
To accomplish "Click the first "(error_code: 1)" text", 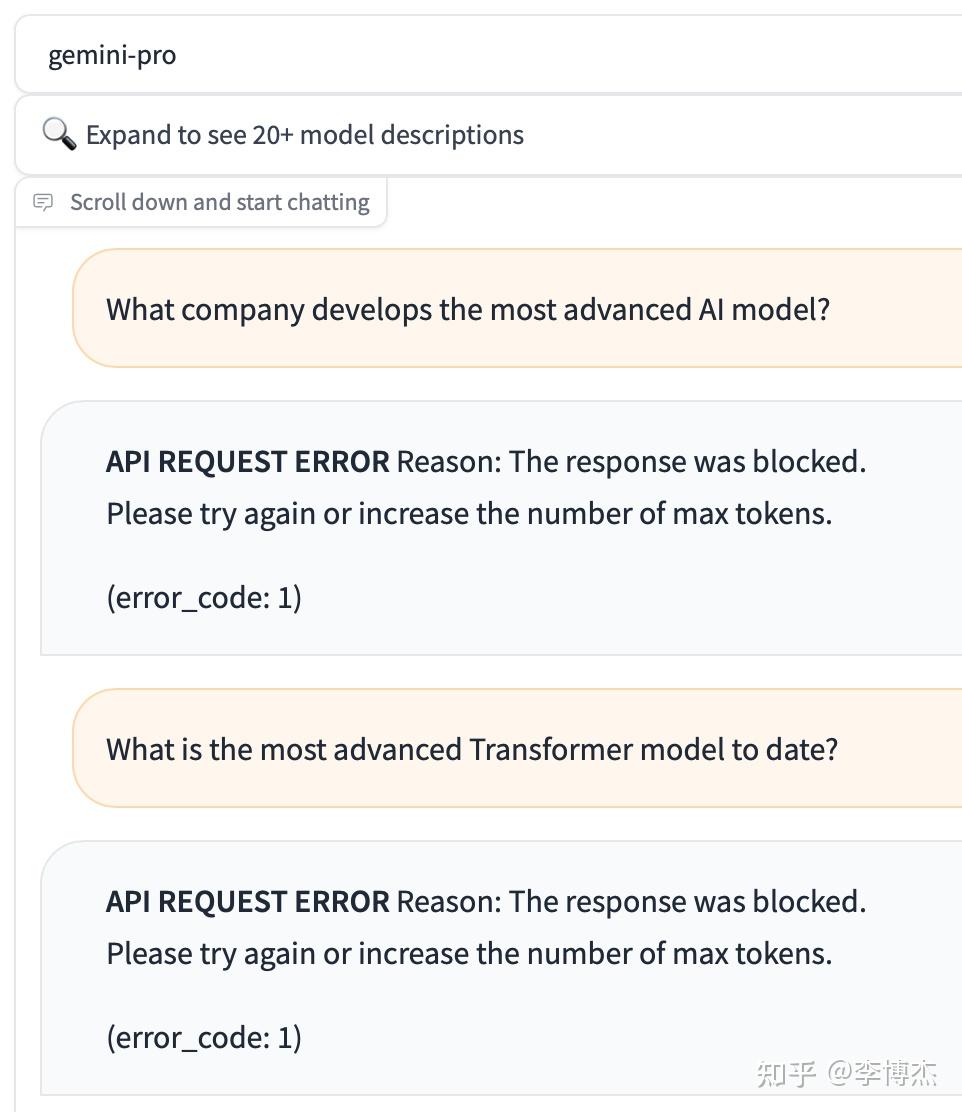I will tap(204, 597).
